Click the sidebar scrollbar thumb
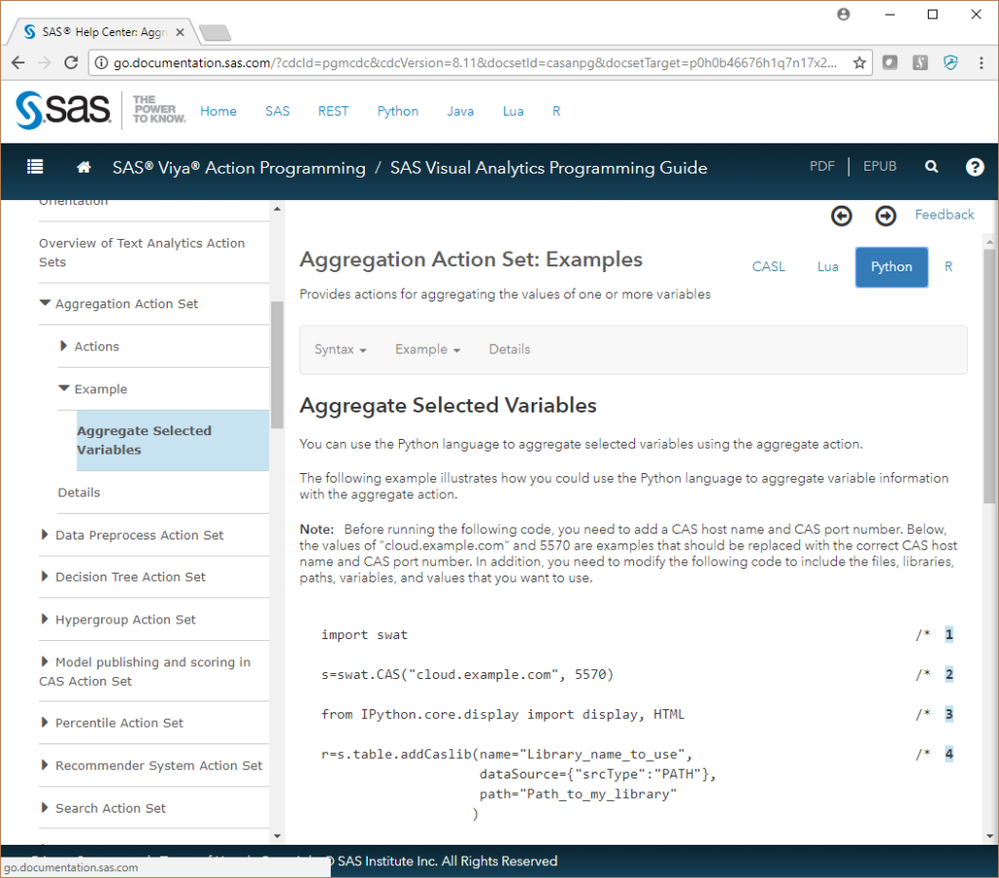Screen dimensions: 999x878 [277, 364]
